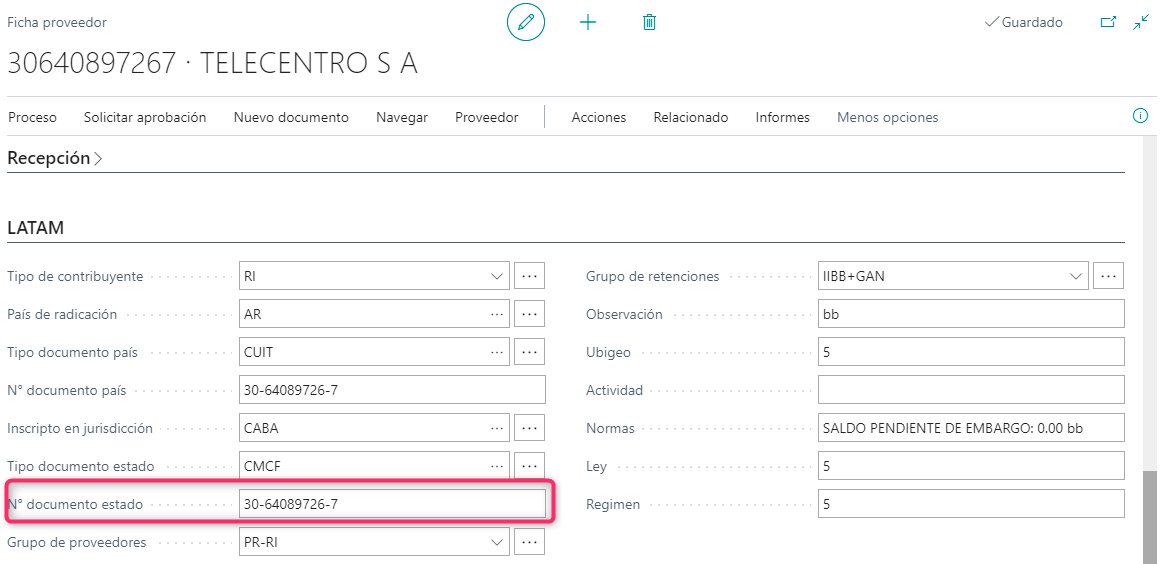Open the Acciones menu
Viewport: 1173px width, 564px height.
coord(598,117)
